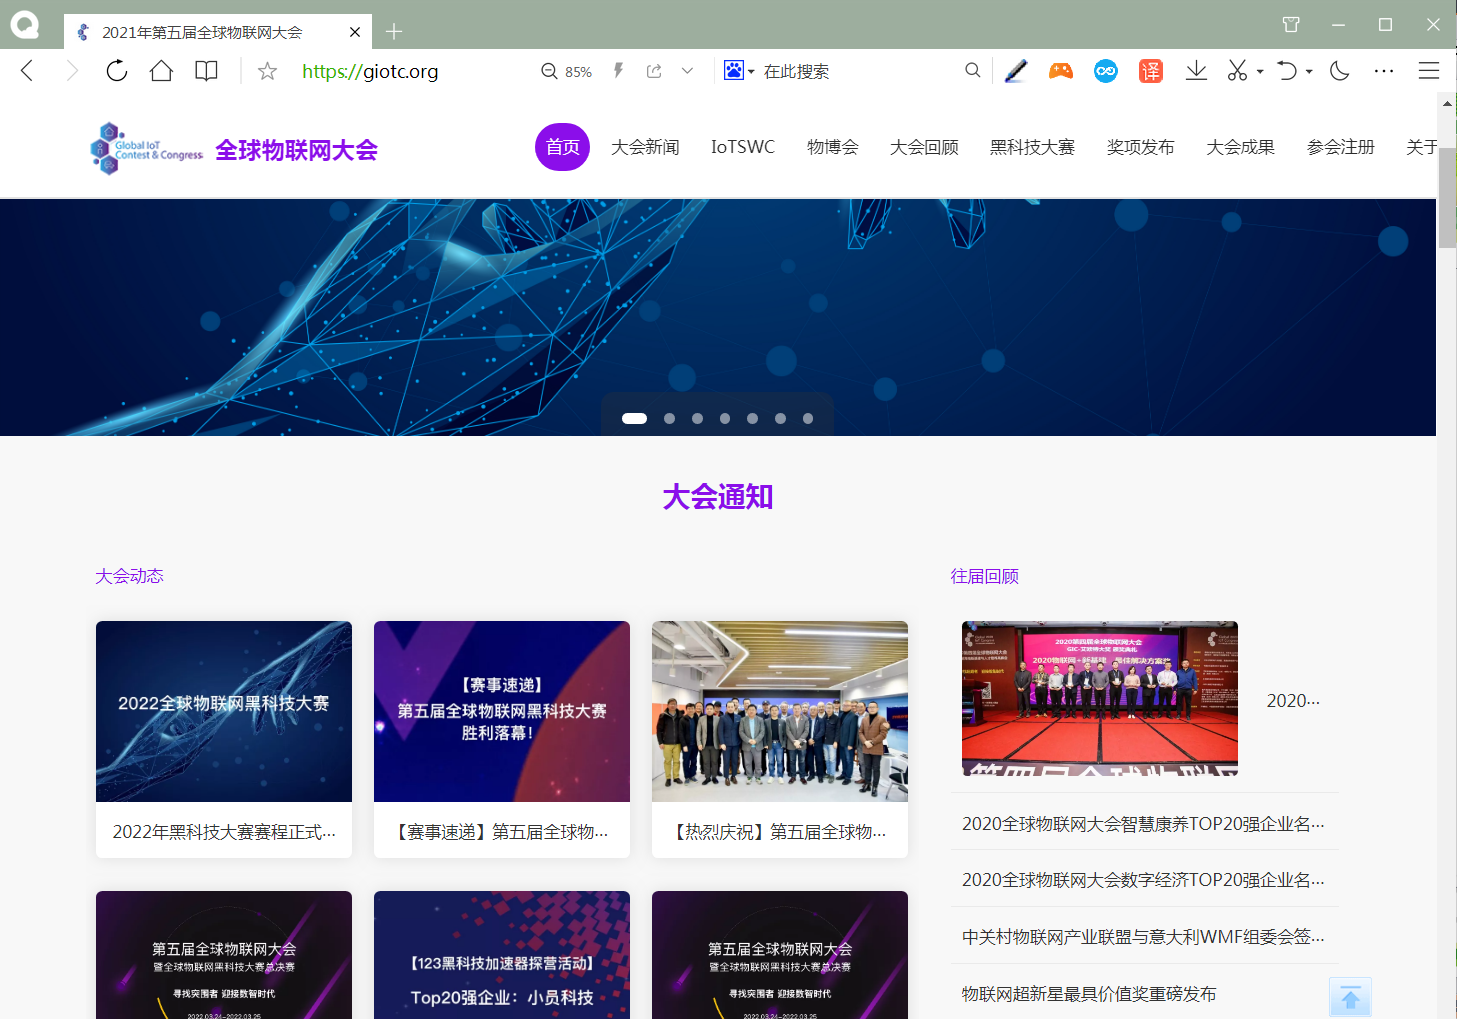1457x1019 pixels.
Task: Open 中关村物联网产业联盟与意大利WMF link
Action: (1143, 937)
